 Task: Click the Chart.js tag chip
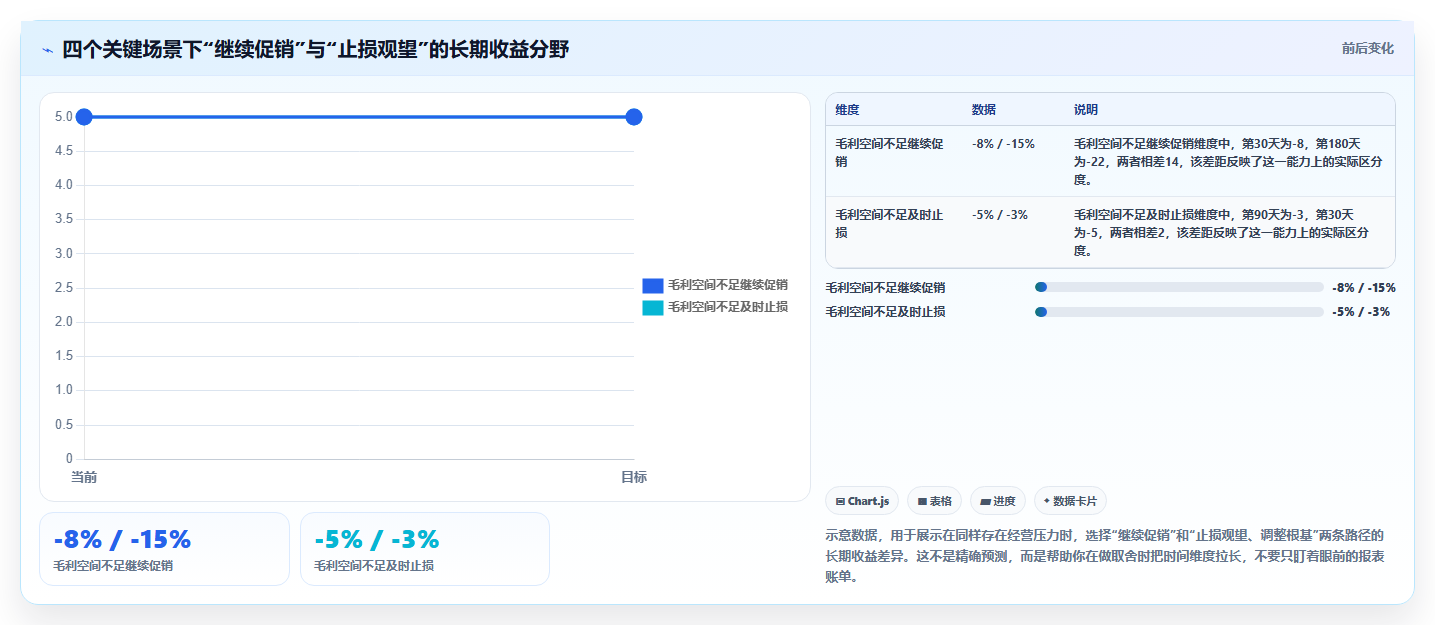point(863,501)
